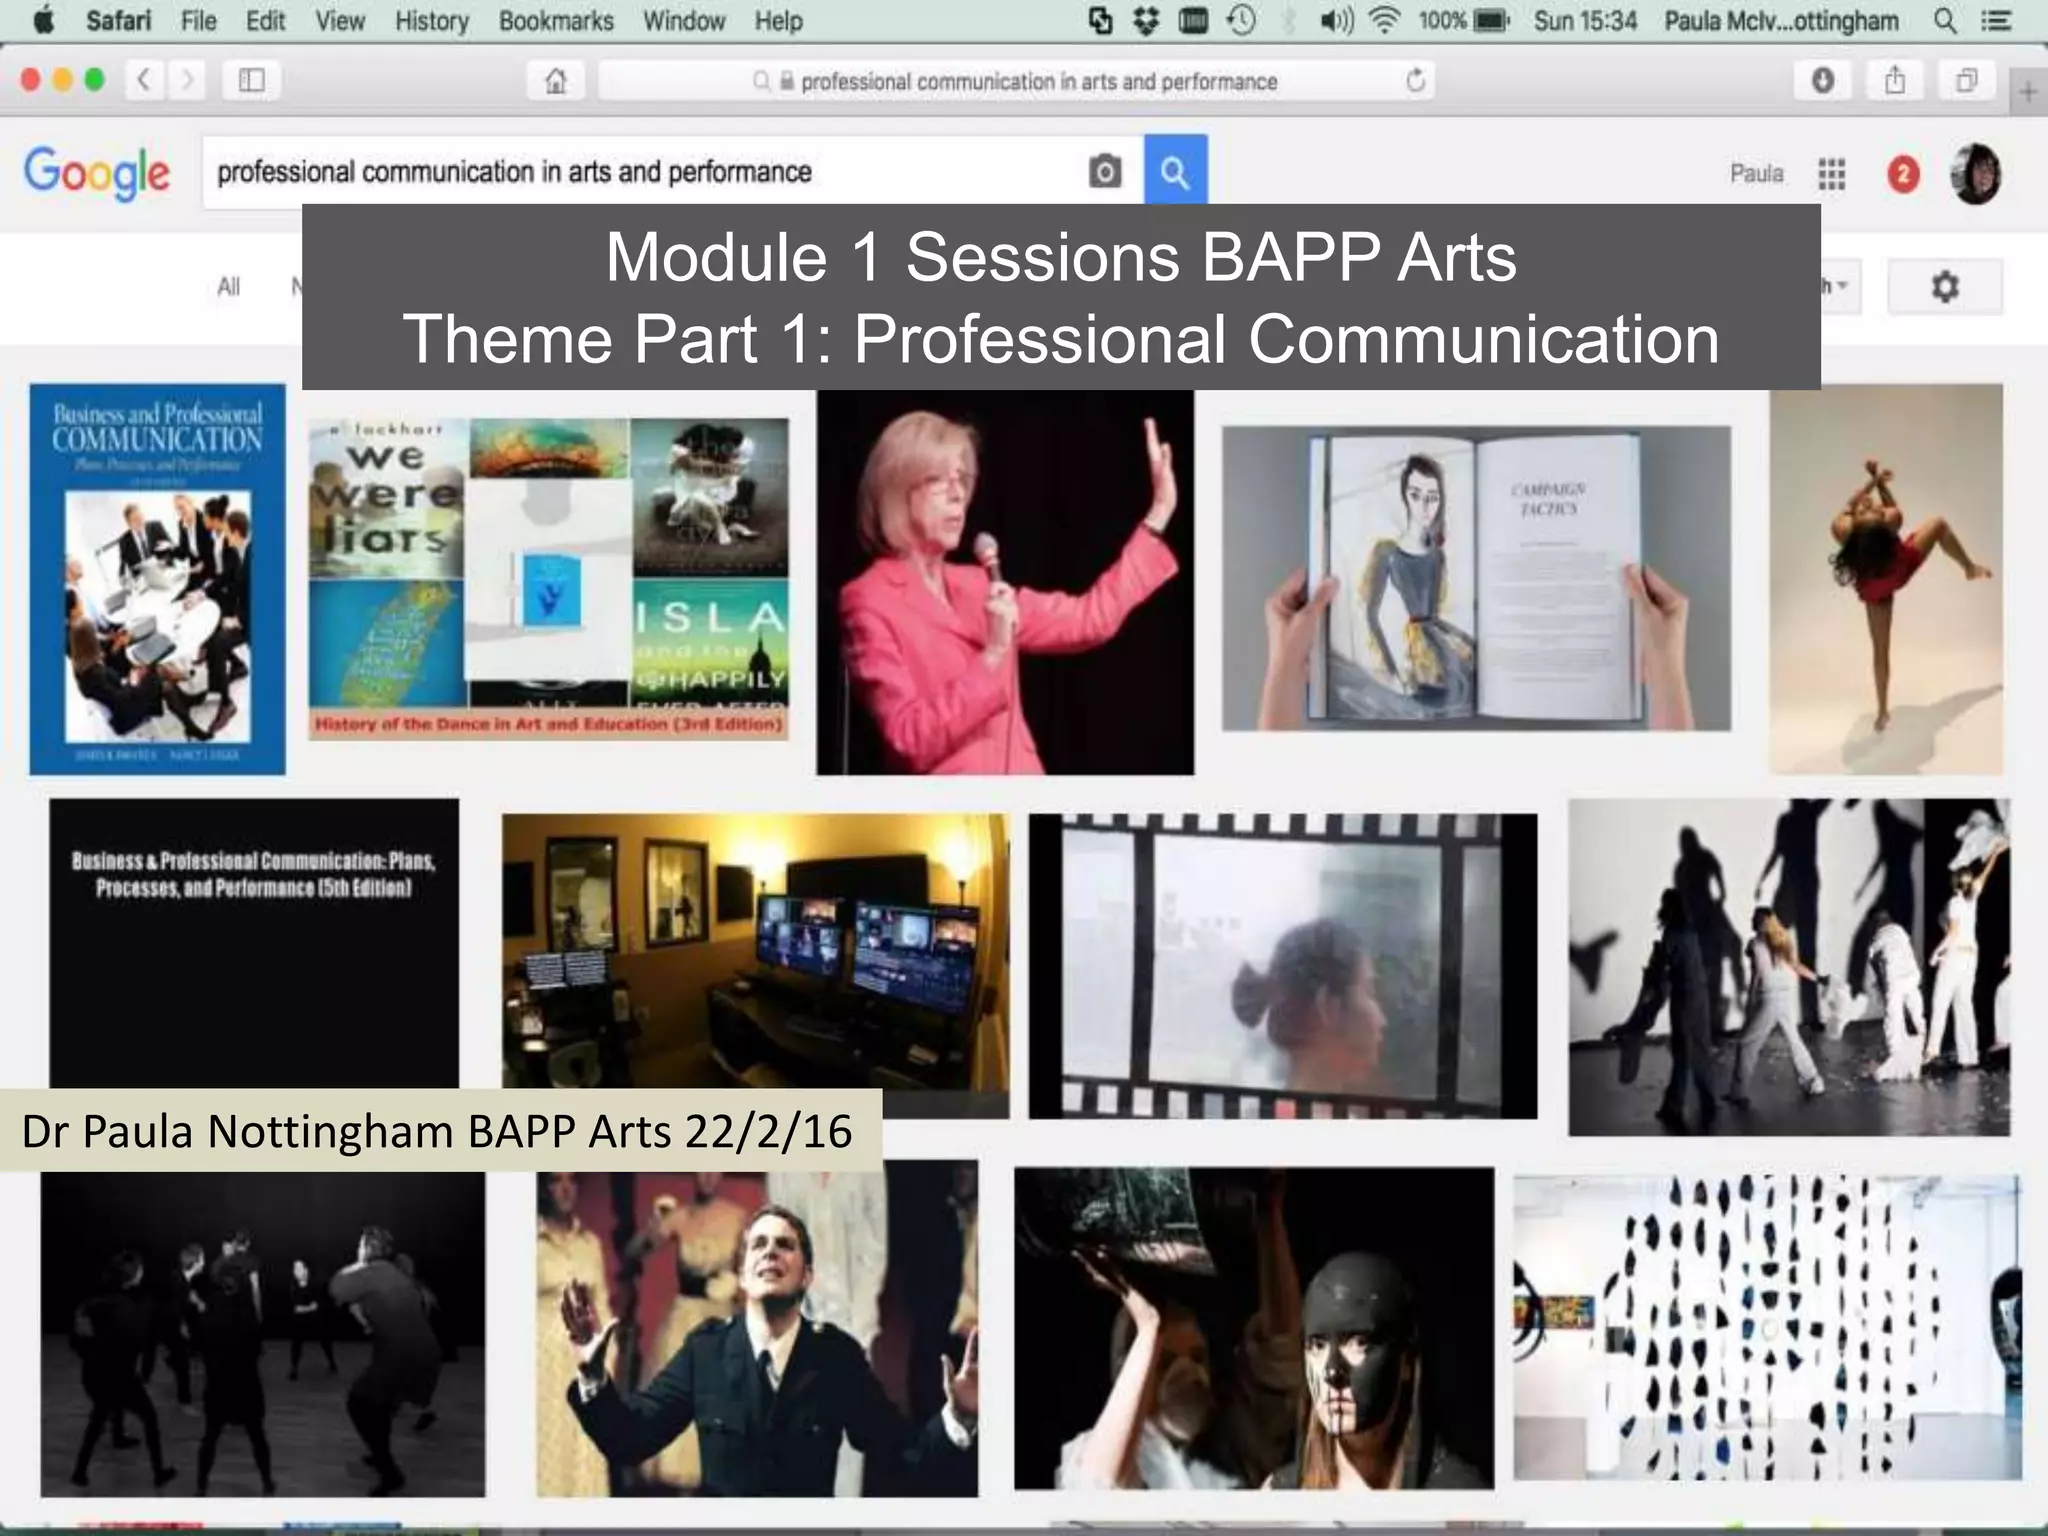Click the Safari Share button
This screenshot has width=2048, height=1536.
(1894, 81)
